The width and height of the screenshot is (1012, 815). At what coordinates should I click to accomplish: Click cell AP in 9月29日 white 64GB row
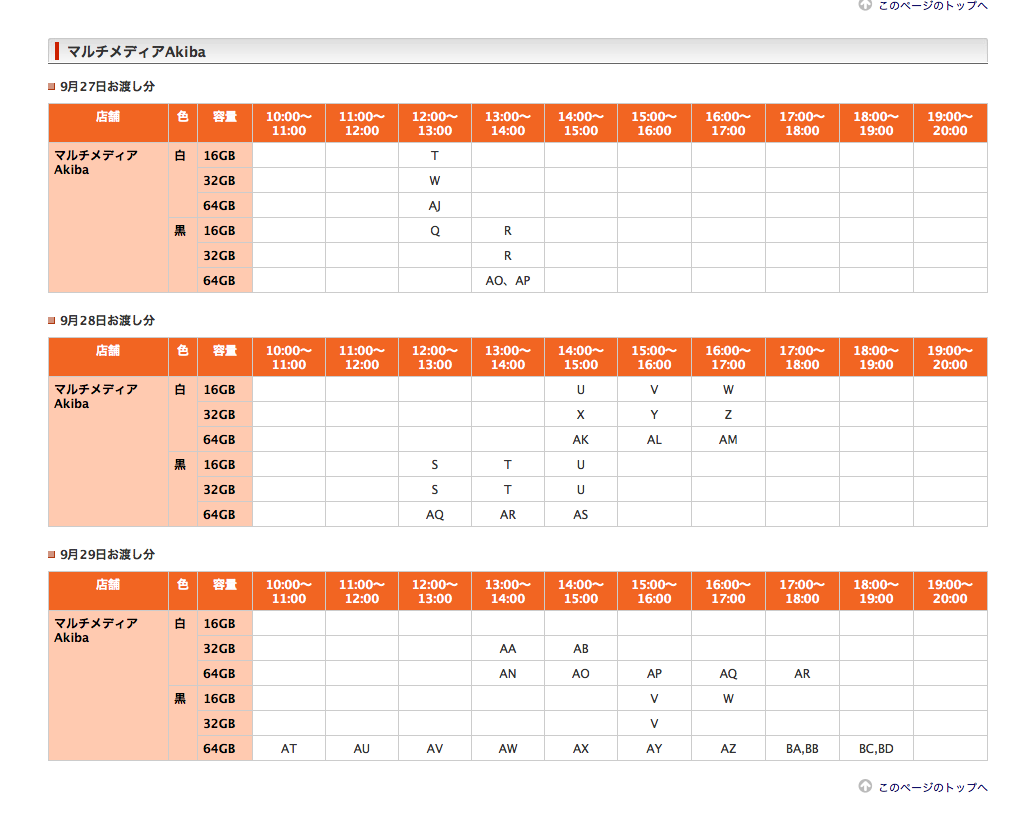(654, 674)
